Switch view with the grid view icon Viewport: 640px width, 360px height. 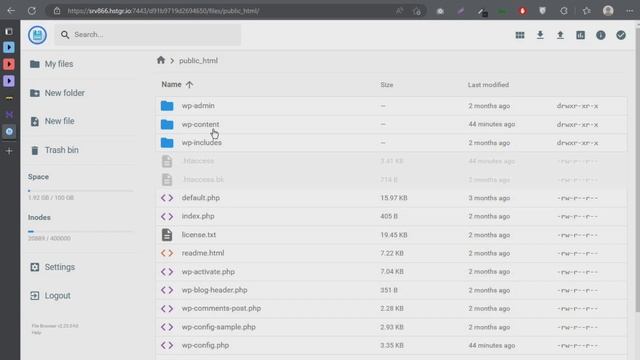520,35
